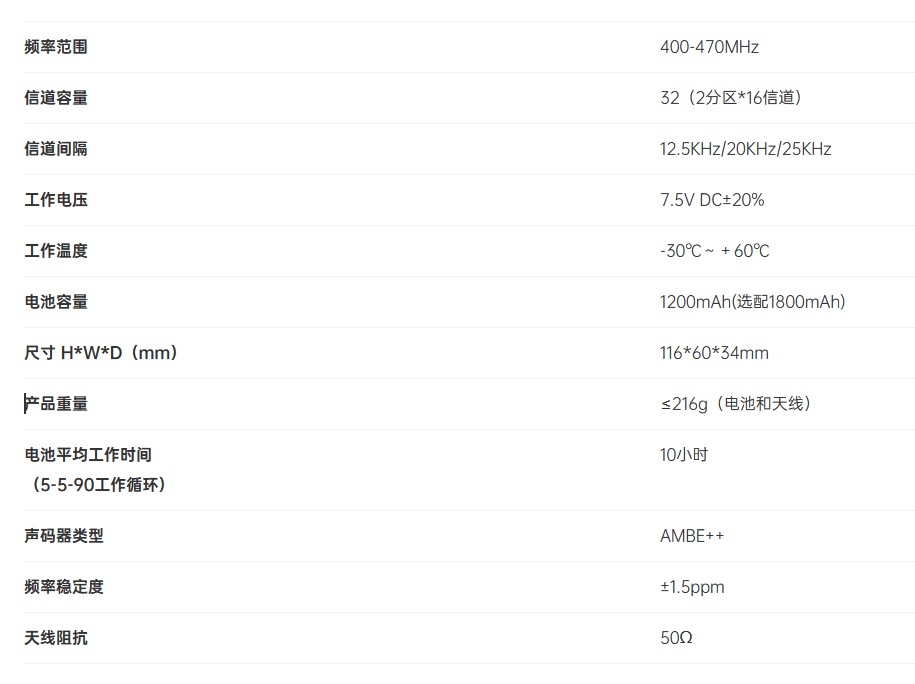Click the 工作温度 label

[x=56, y=251]
